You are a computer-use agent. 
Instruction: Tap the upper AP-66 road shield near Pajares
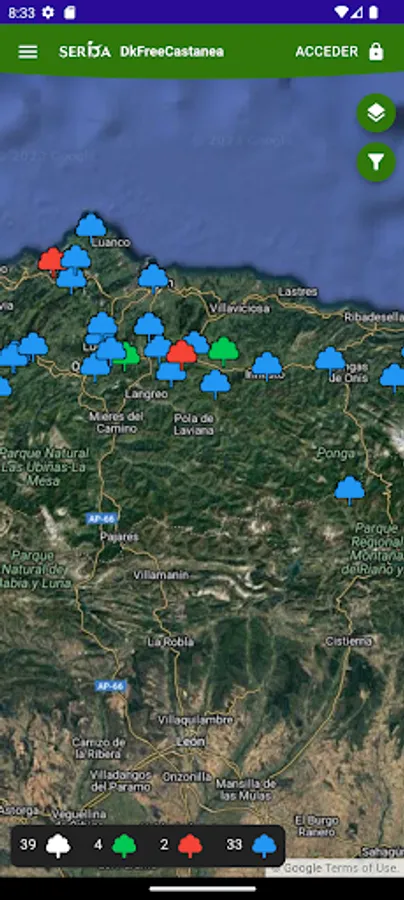[102, 519]
